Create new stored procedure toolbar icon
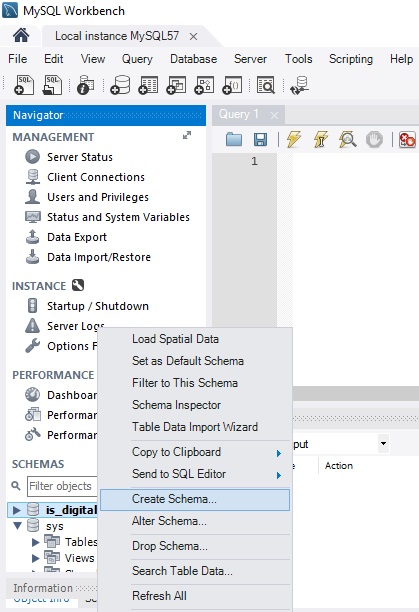 click(204, 85)
